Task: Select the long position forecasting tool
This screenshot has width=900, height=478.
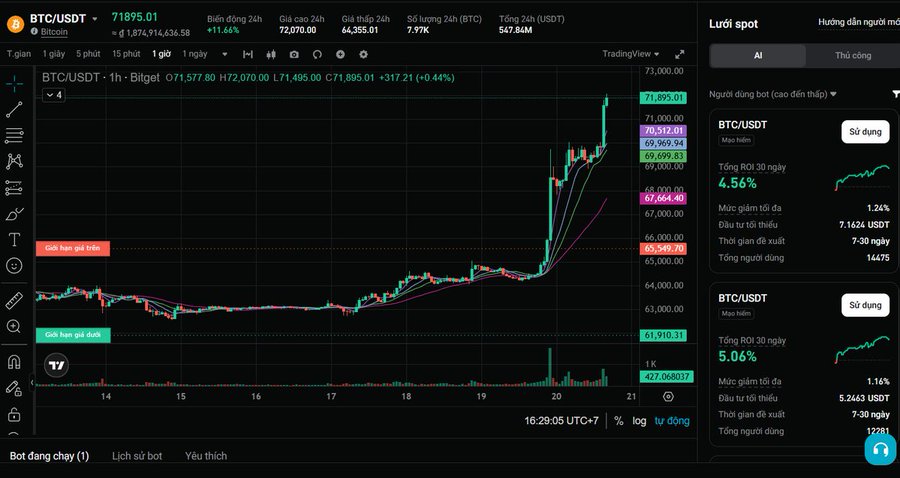Action: click(x=14, y=188)
